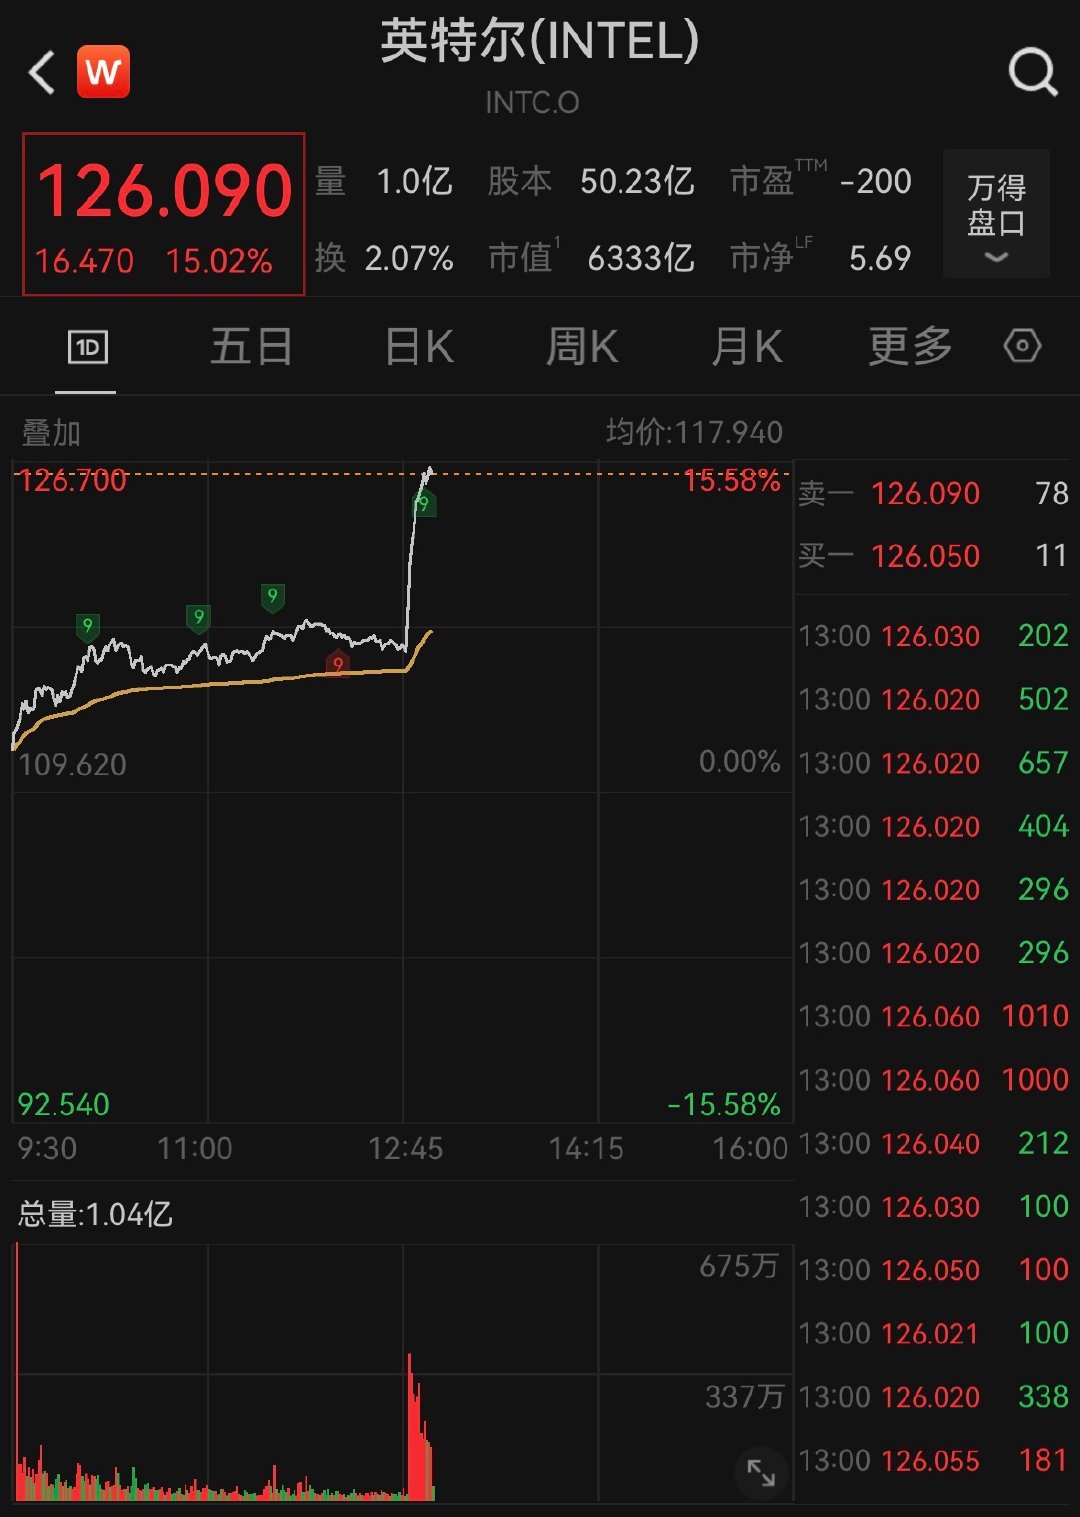Select the trade at 126.021

934,1333
